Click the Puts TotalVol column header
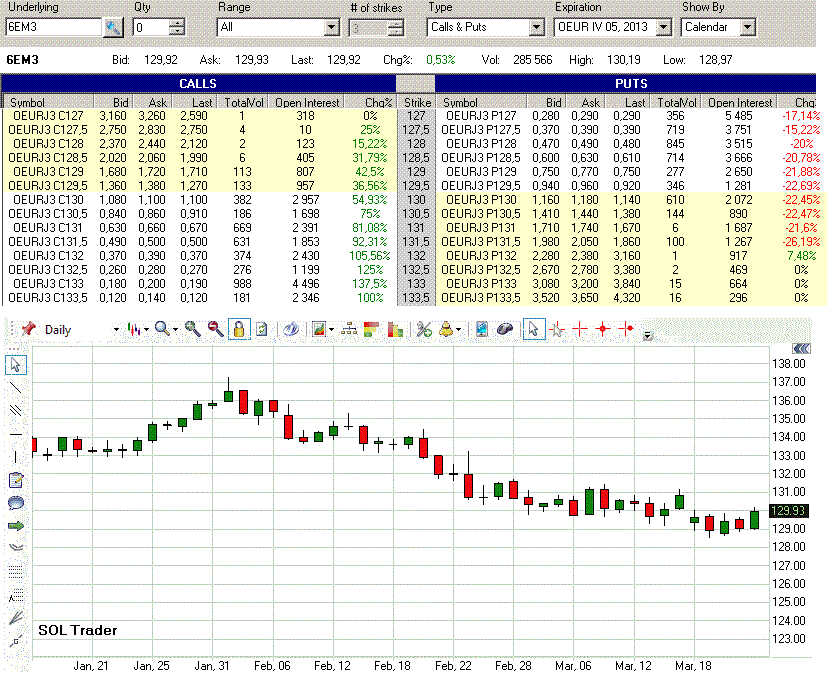Image resolution: width=828 pixels, height=687 pixels. tap(676, 102)
